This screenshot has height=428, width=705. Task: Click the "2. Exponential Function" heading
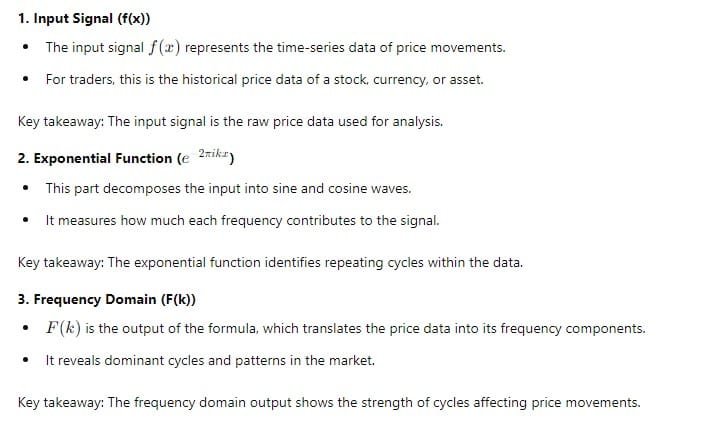point(95,158)
